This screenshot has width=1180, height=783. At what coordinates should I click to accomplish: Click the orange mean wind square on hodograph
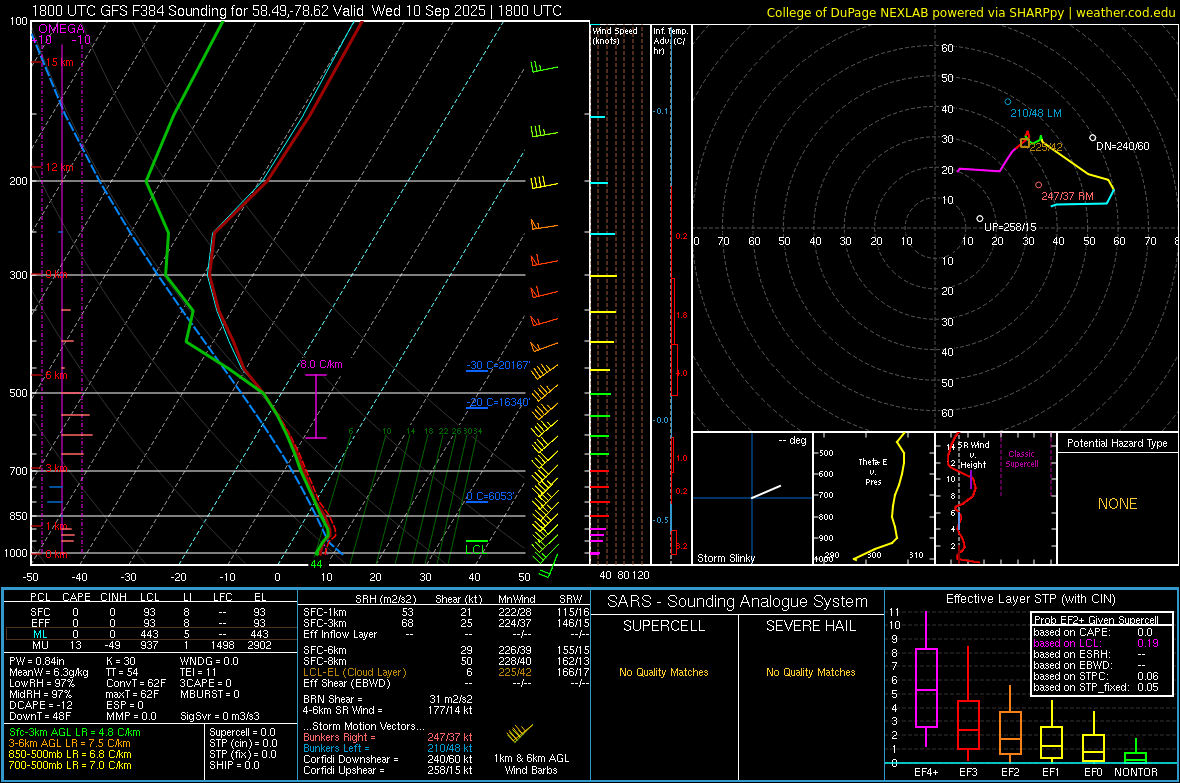tap(1024, 142)
